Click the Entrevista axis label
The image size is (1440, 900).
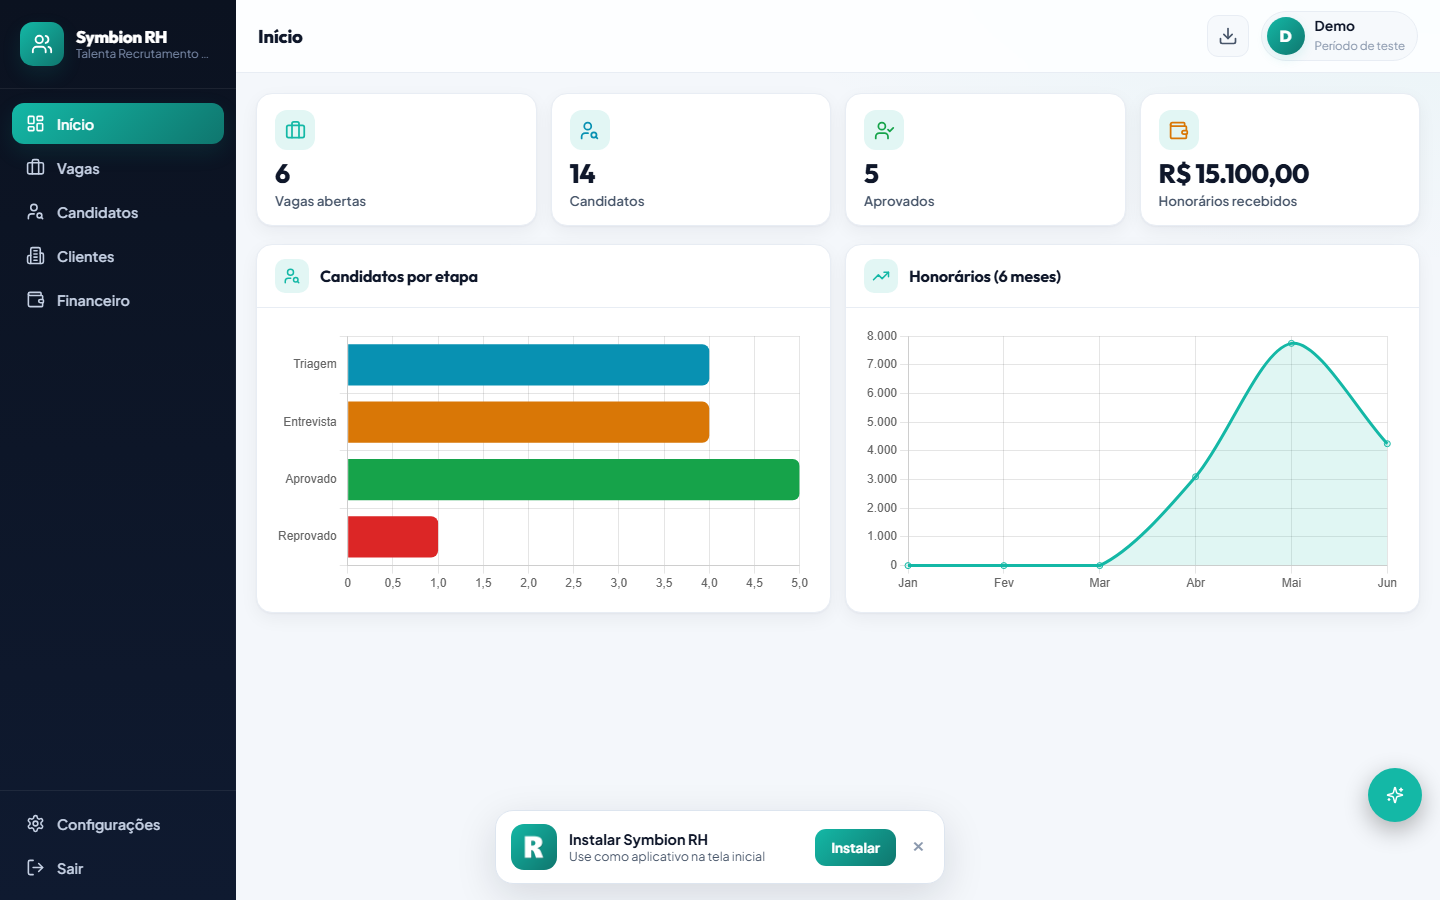[x=310, y=422]
